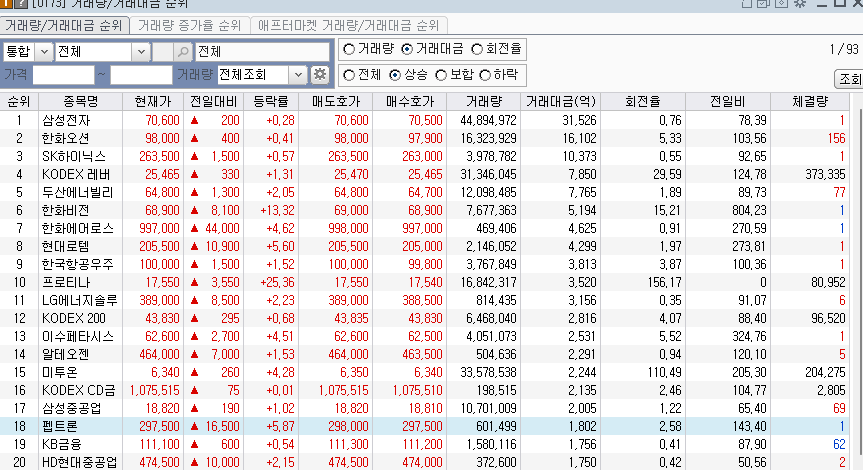Click 한화비전 current price 68,900
Image resolution: width=863 pixels, height=470 pixels.
coord(162,210)
